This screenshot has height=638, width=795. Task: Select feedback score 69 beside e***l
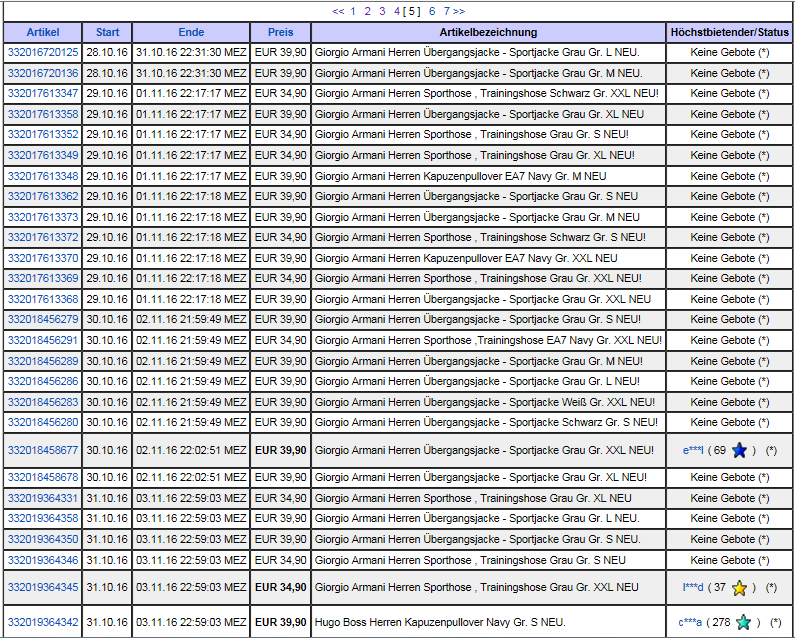(720, 450)
